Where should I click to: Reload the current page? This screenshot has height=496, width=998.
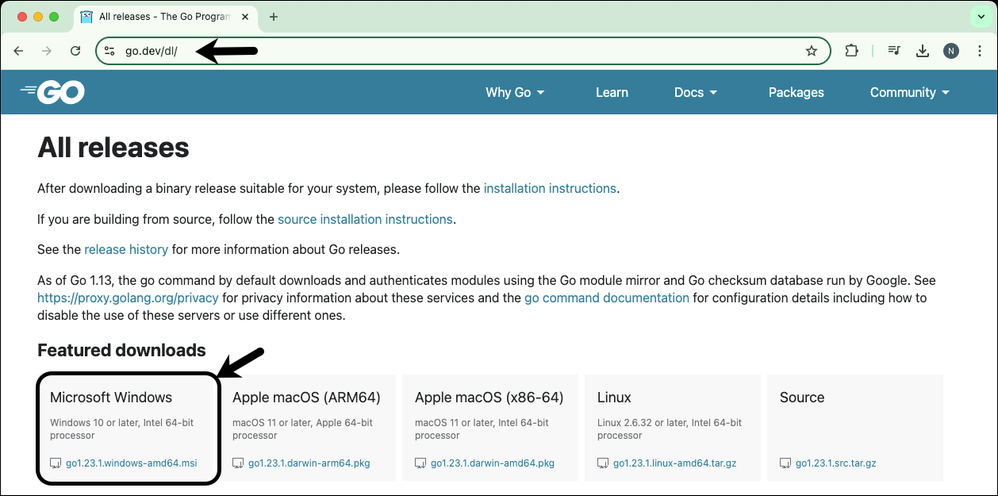click(75, 51)
